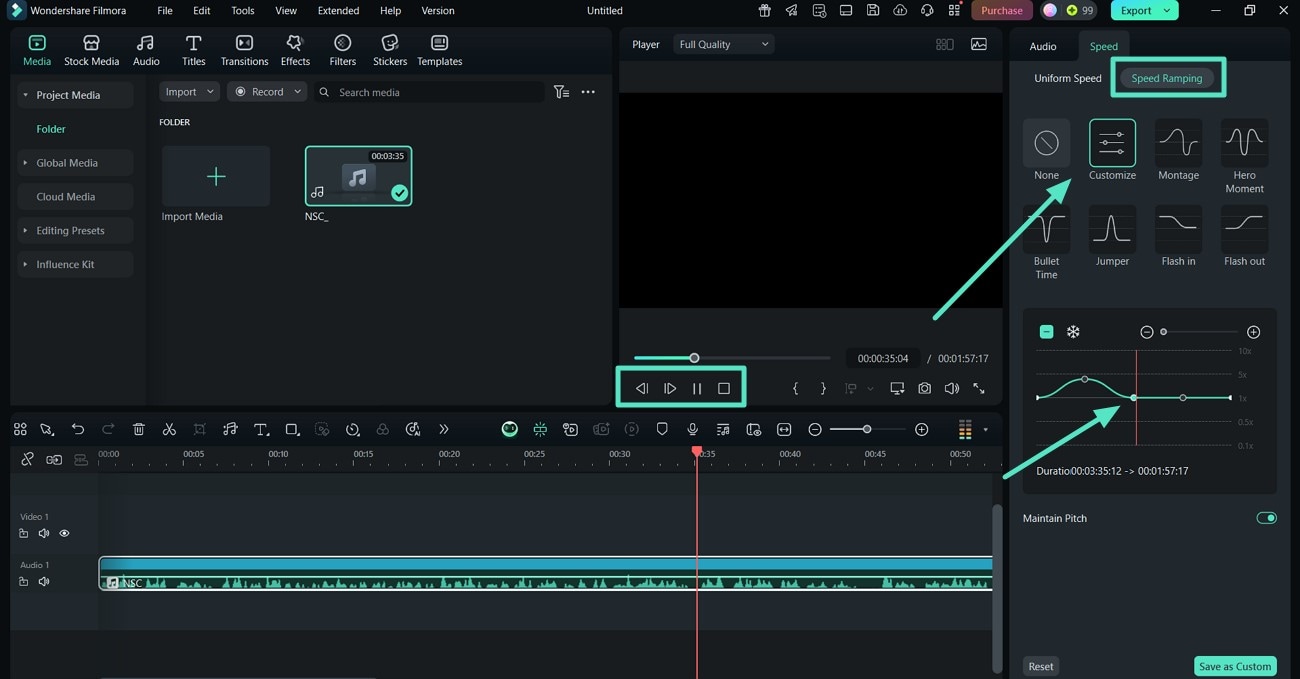Image resolution: width=1300 pixels, height=679 pixels.
Task: Expand the Project Media tree item
Action: [x=26, y=95]
